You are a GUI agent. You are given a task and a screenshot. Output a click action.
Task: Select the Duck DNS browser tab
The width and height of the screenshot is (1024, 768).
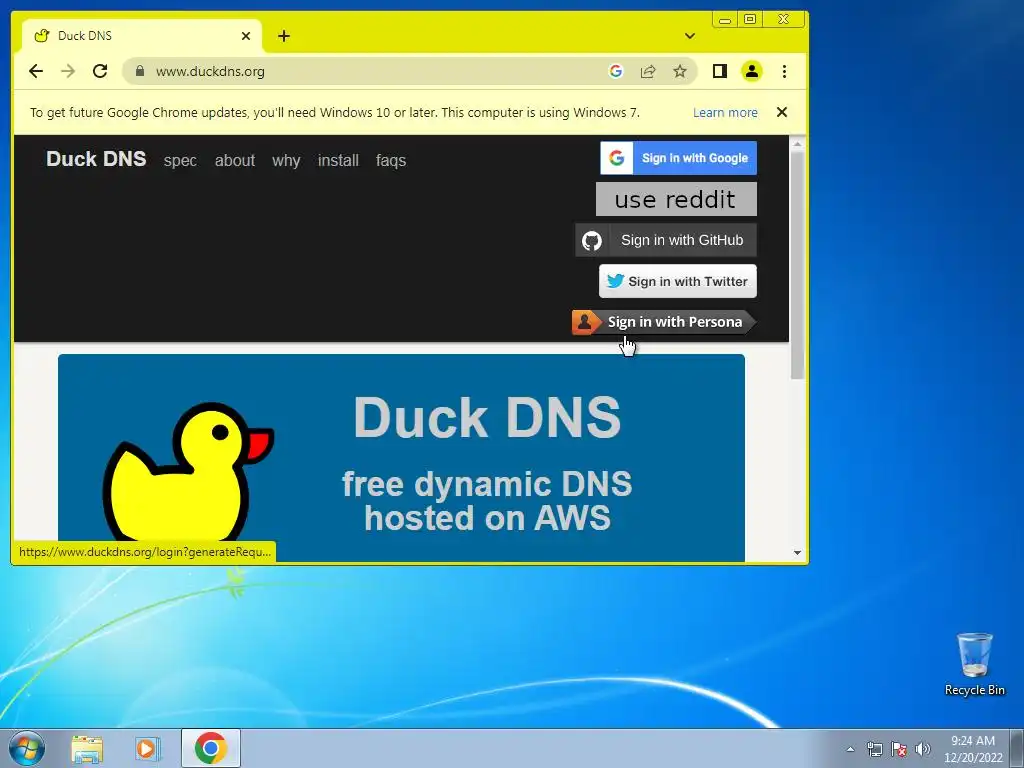coord(142,36)
